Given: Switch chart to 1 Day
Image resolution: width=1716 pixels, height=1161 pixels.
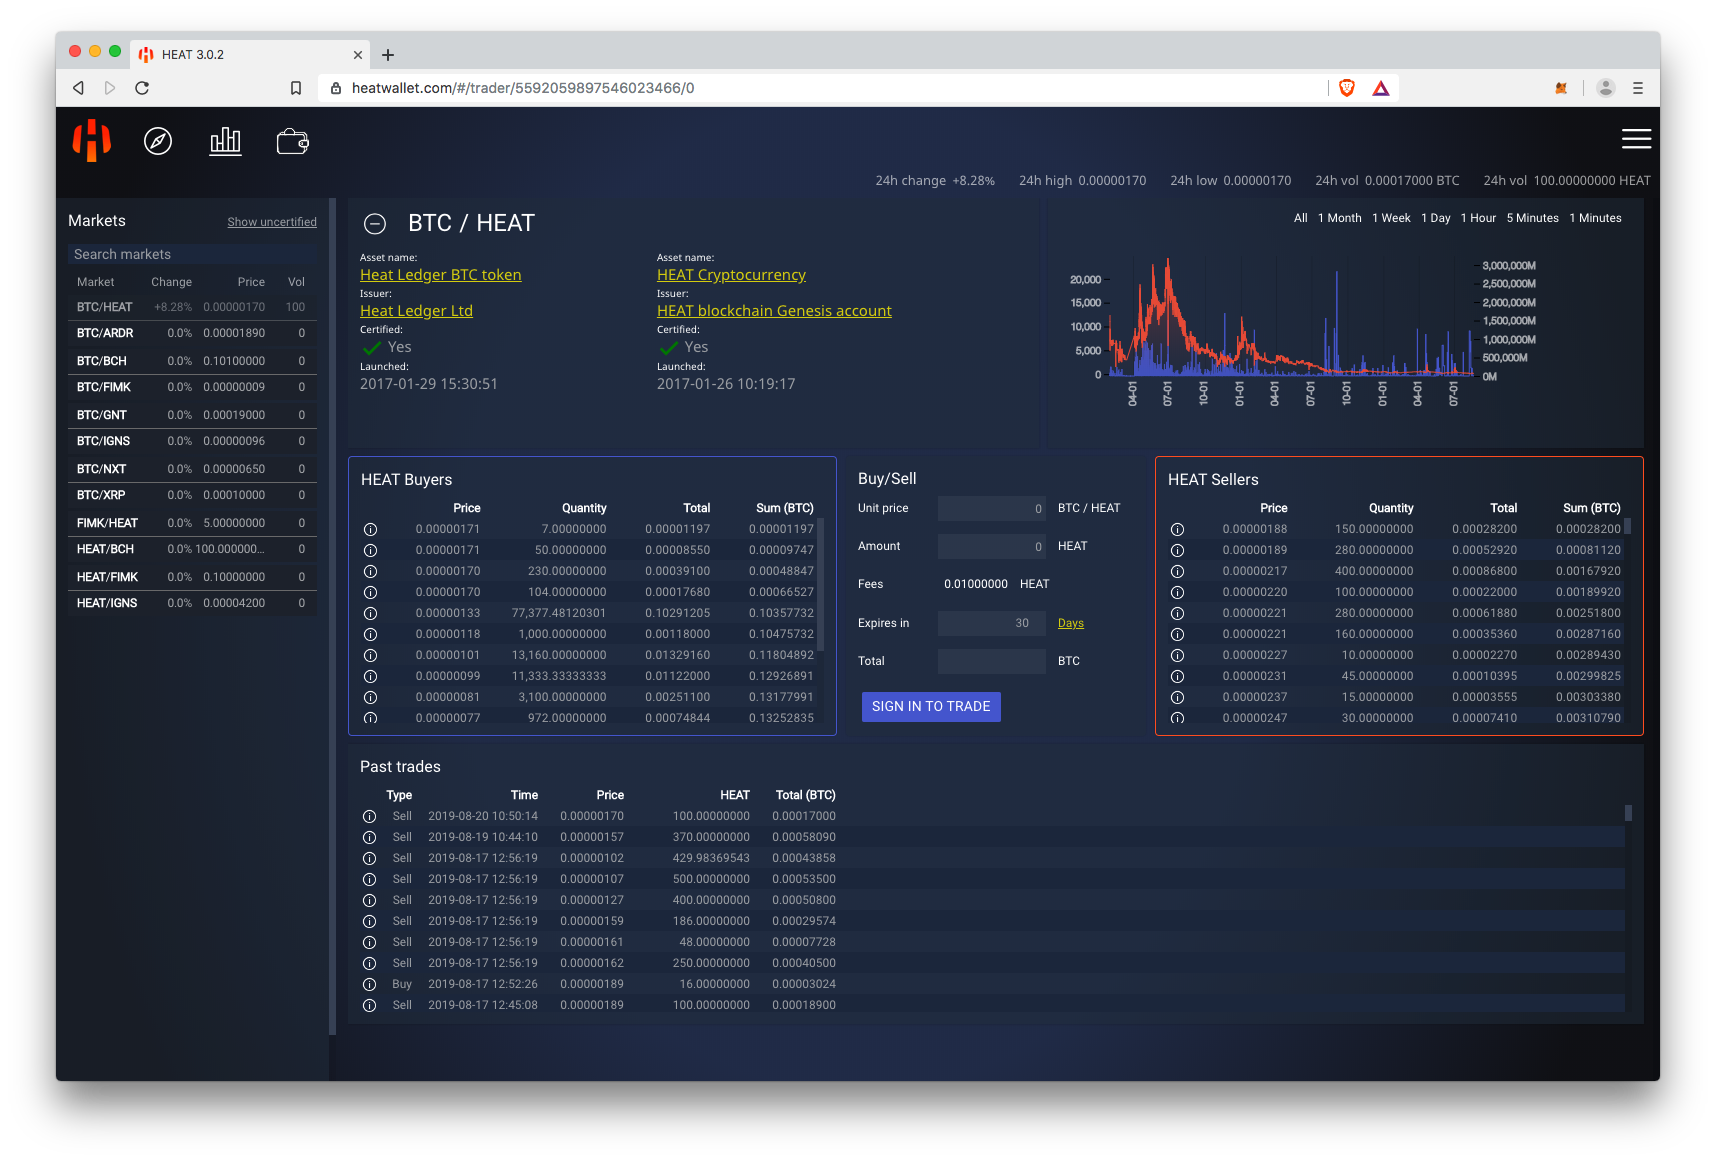Looking at the screenshot, I should coord(1435,218).
